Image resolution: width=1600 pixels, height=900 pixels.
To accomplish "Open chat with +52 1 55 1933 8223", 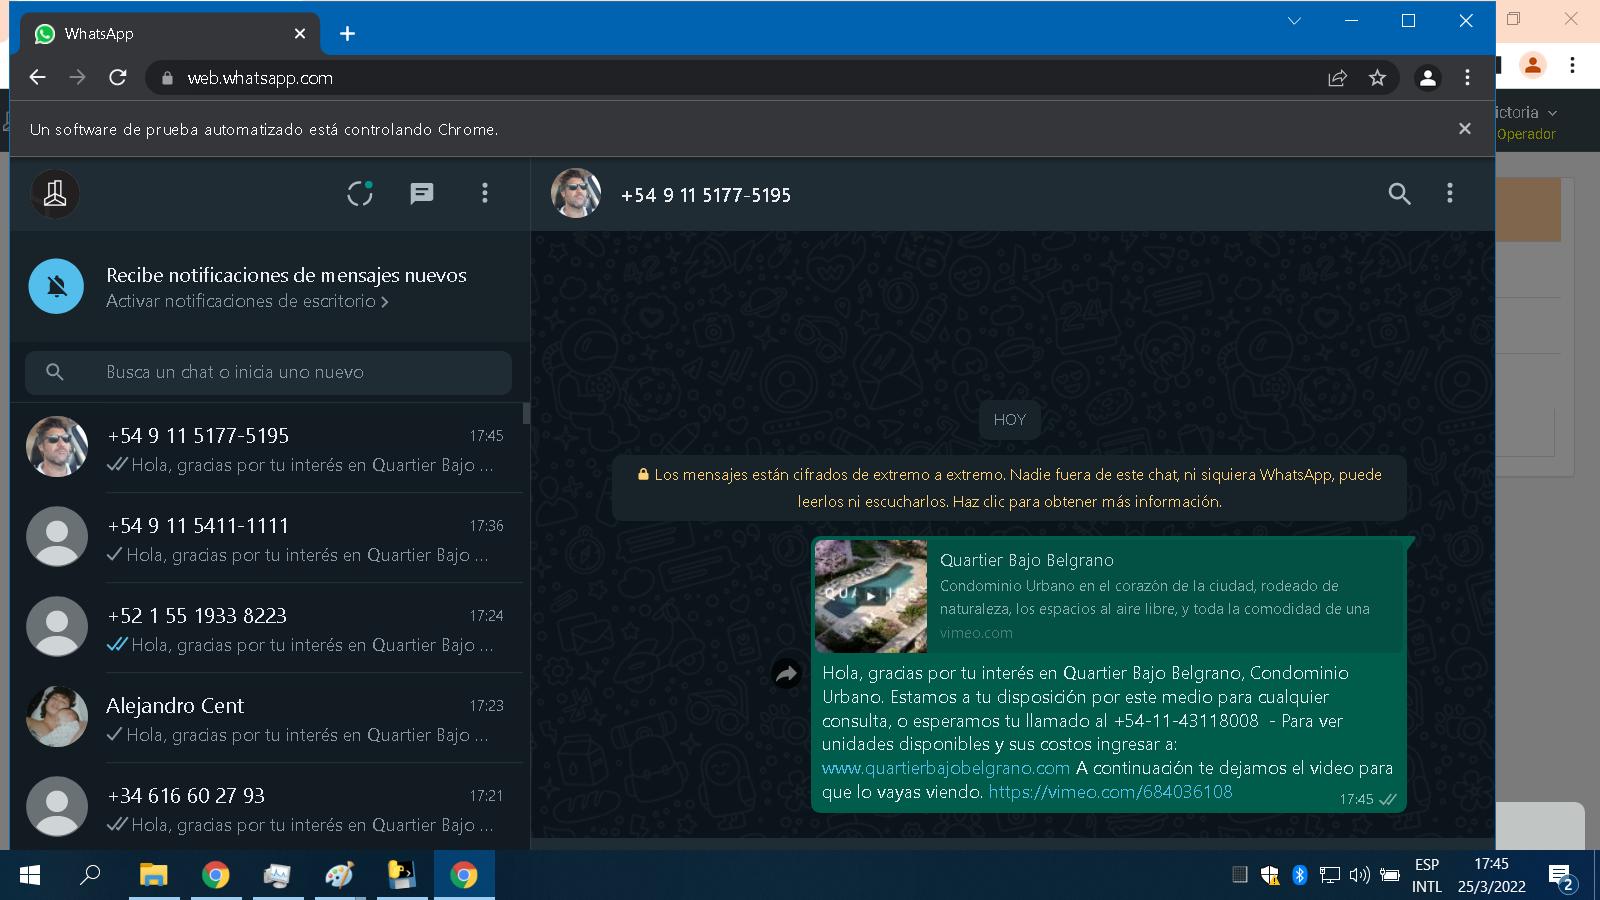I will click(267, 628).
